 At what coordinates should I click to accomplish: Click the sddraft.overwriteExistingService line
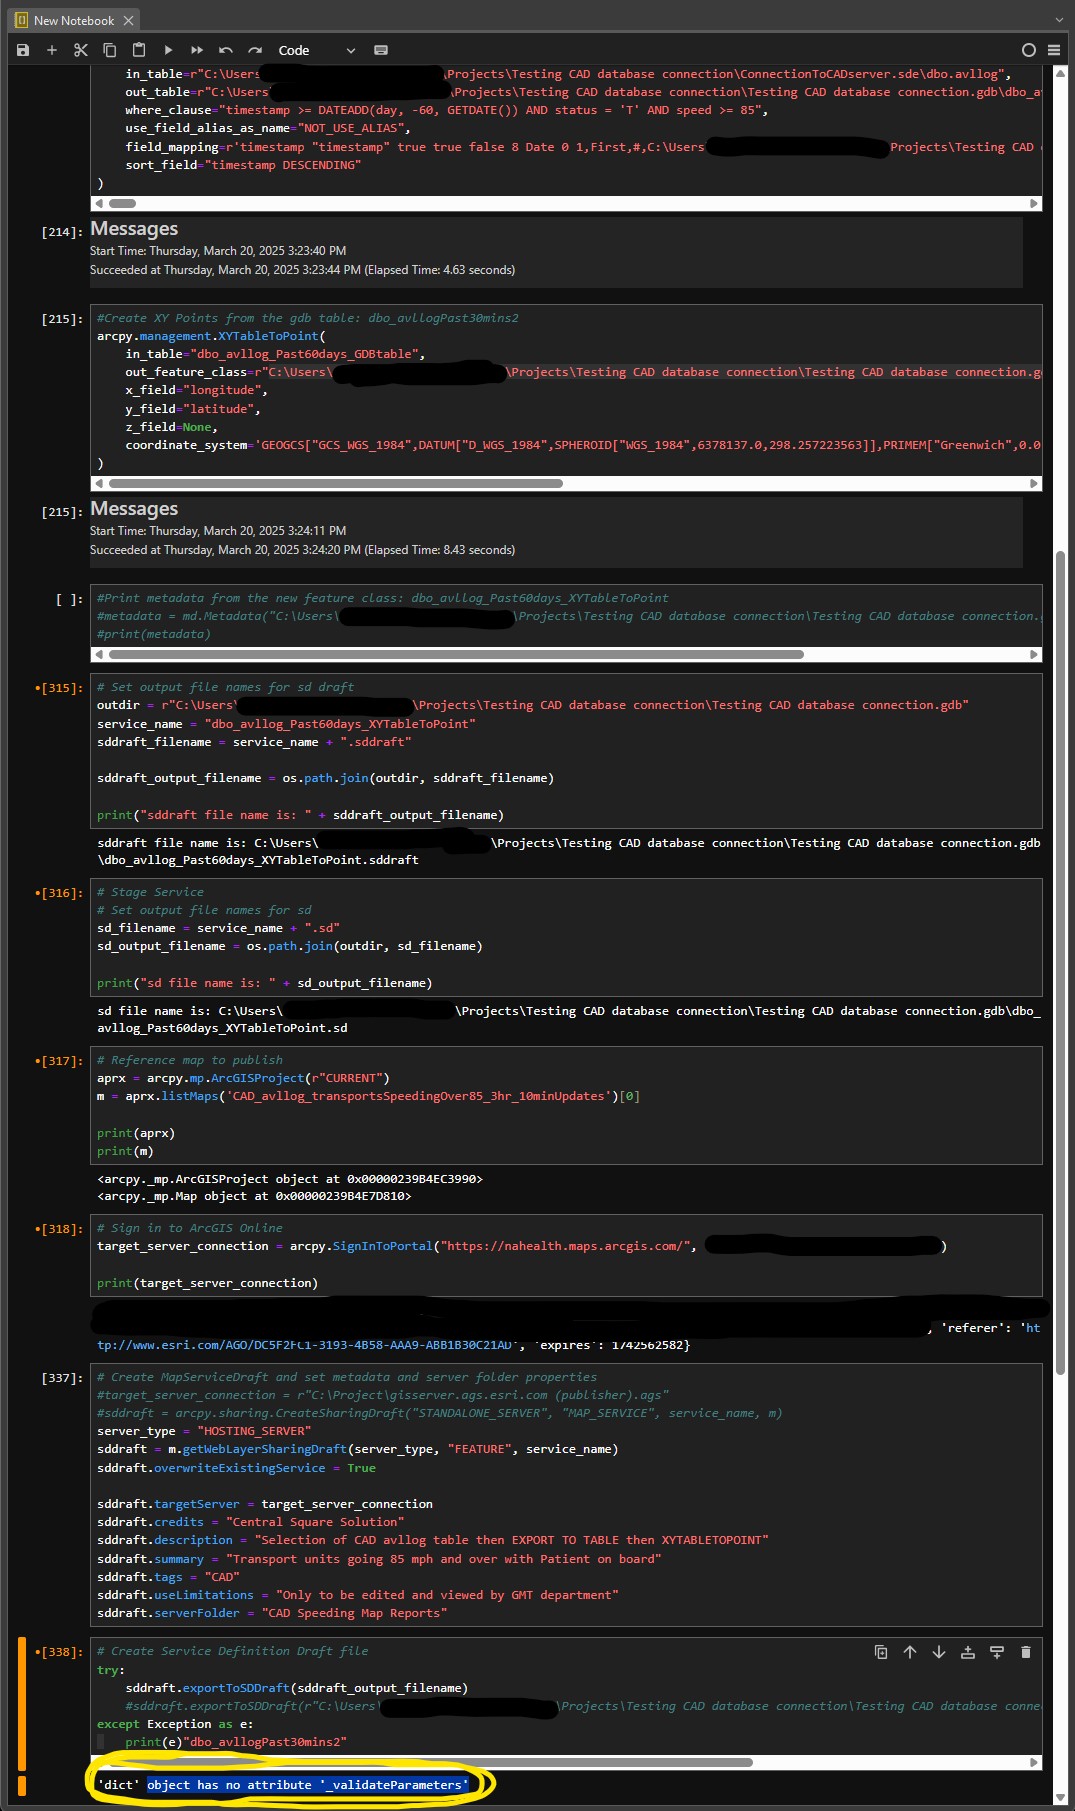(x=236, y=1468)
